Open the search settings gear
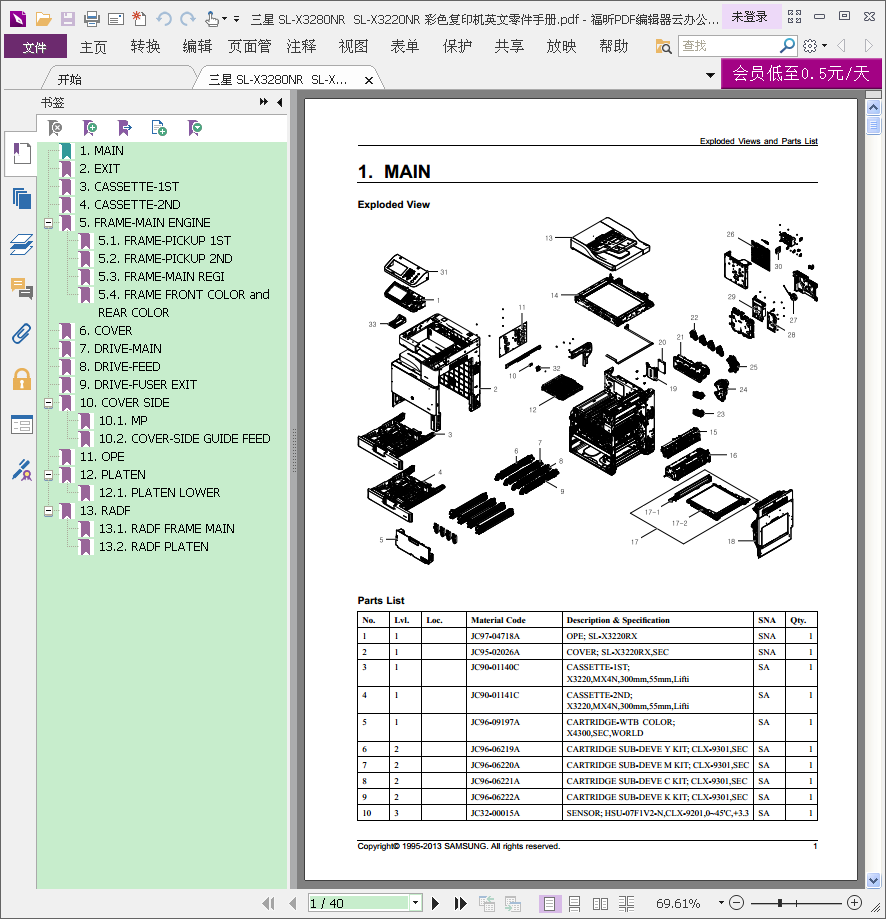 point(810,46)
